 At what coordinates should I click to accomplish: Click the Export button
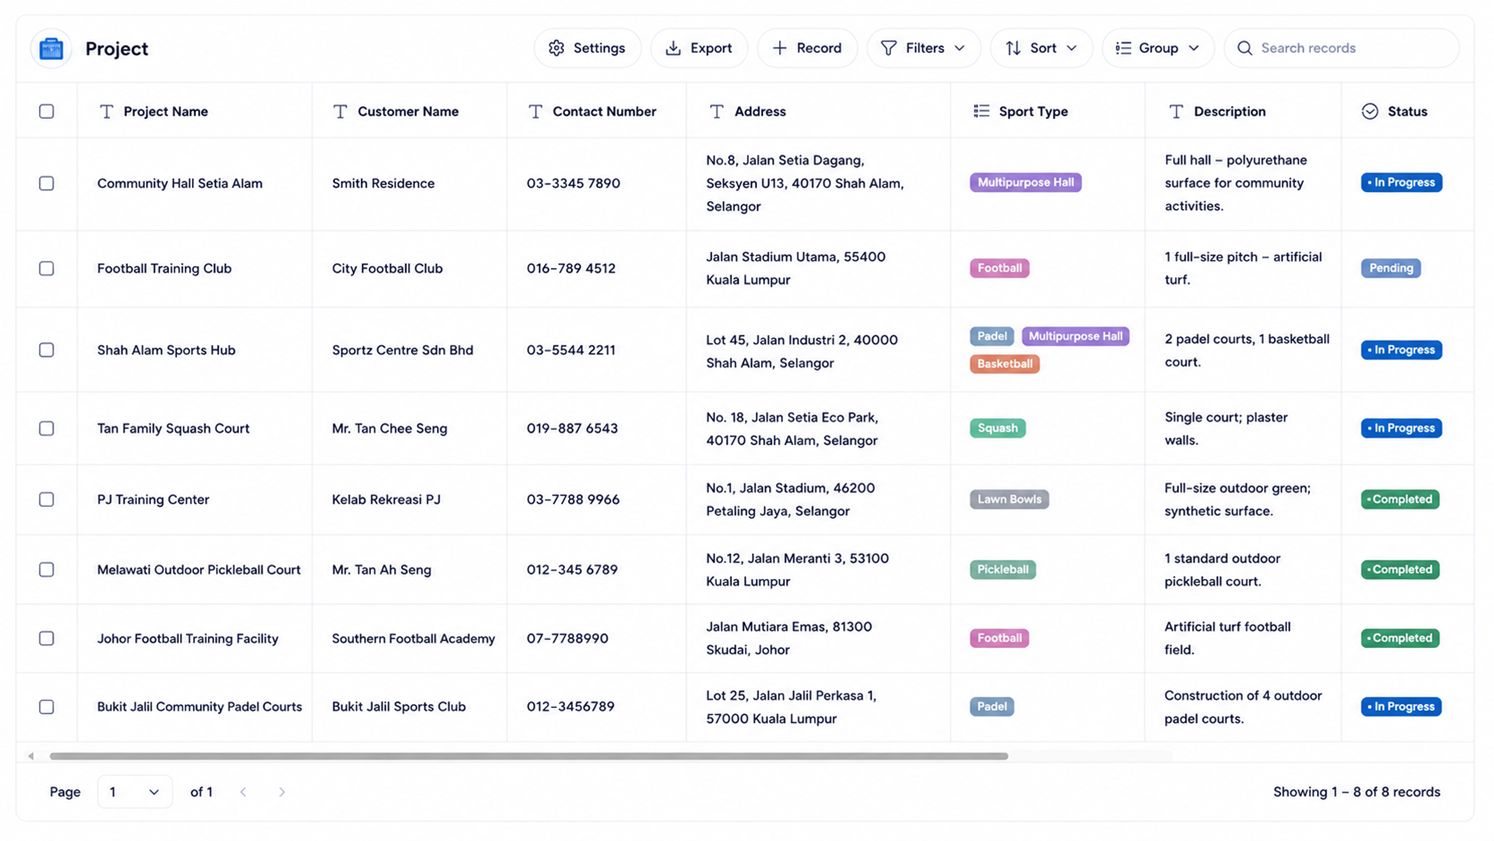(x=699, y=48)
